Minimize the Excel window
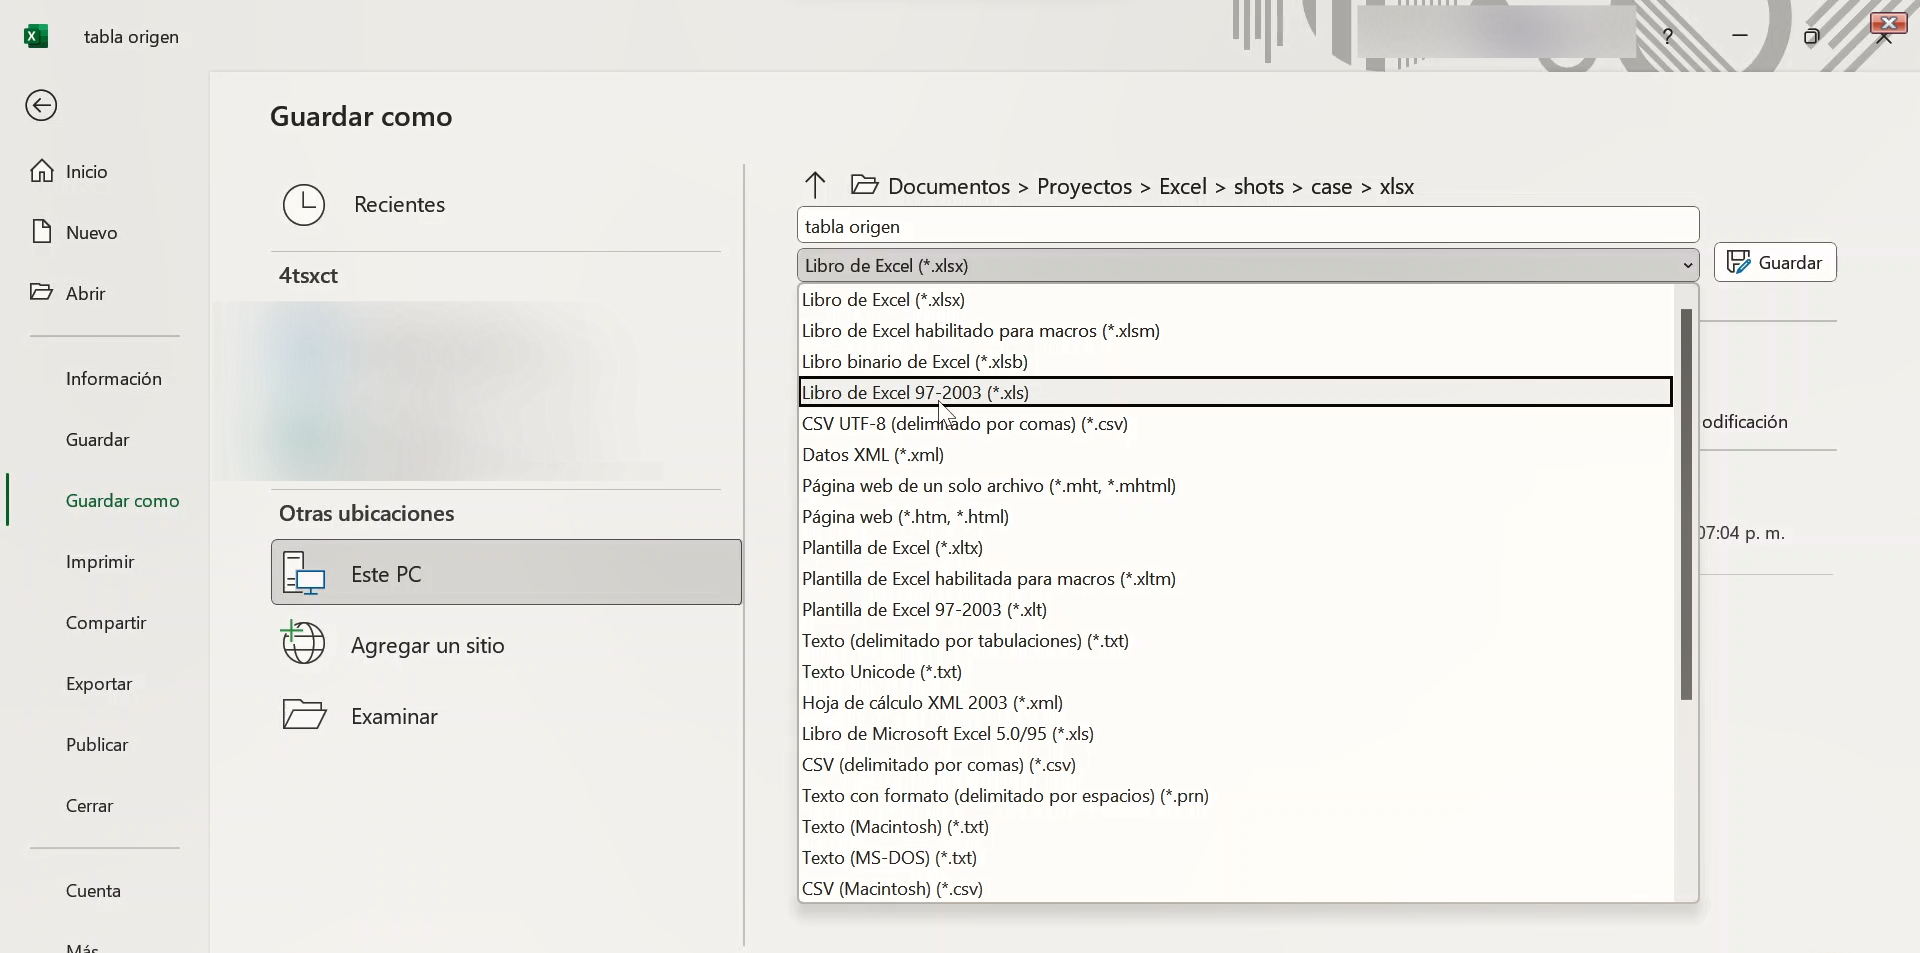The width and height of the screenshot is (1920, 953). [1740, 36]
